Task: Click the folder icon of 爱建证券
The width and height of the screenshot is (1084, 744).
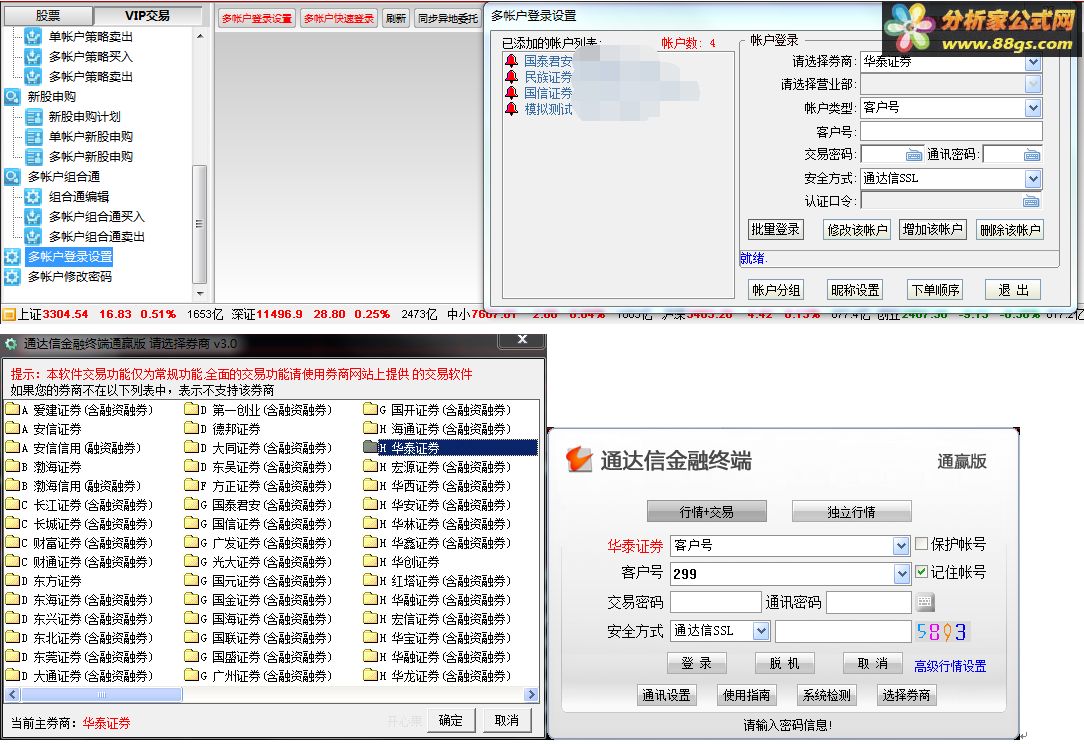Action: (12, 409)
